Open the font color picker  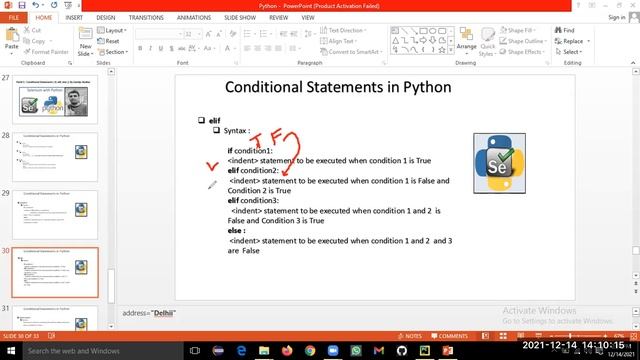pyautogui.click(x=228, y=48)
